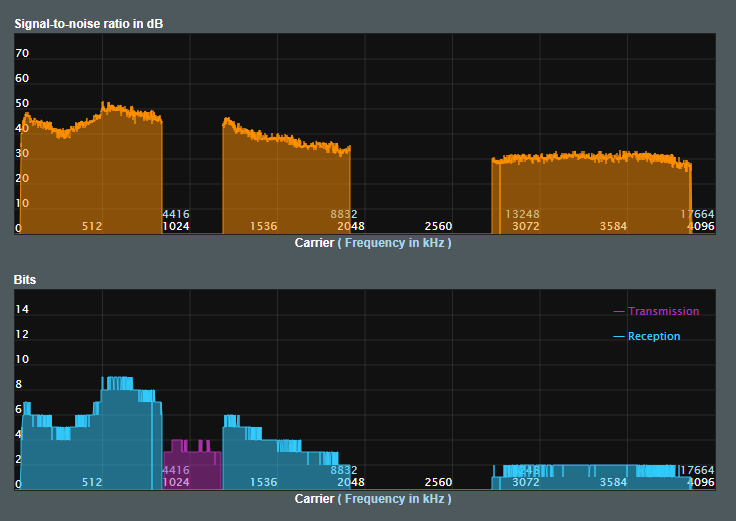Viewport: 736px width, 521px height.
Task: Click the Signal-to-noise ratio in dB title
Action: click(89, 24)
